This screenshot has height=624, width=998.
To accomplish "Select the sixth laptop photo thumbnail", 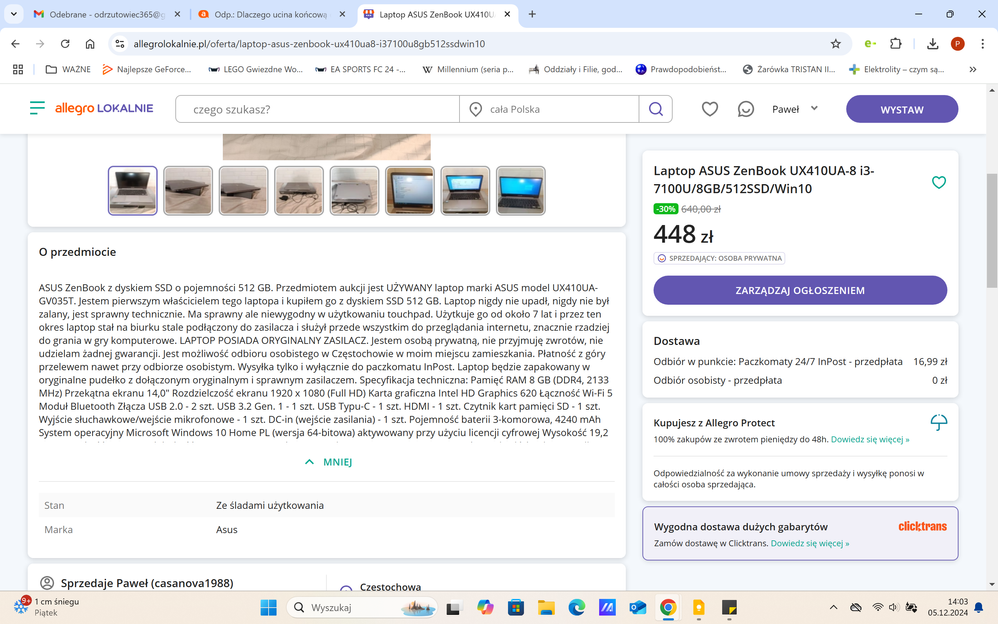I will click(x=409, y=190).
